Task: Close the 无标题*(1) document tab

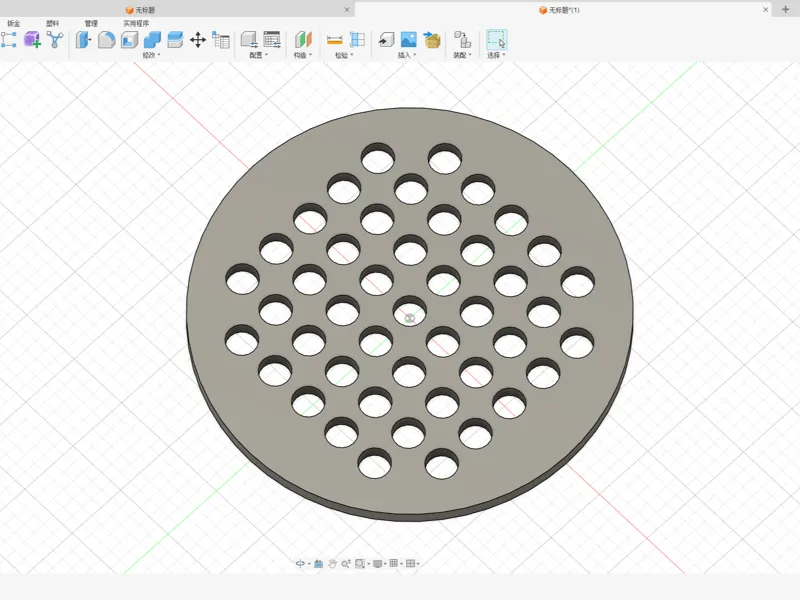Action: click(765, 10)
